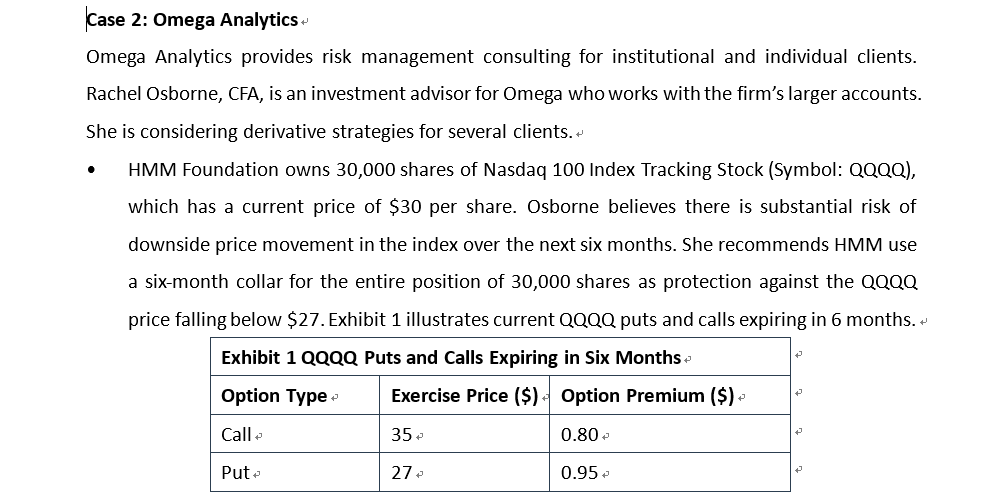Click "$27" in the sentence before Exhibit 1
The width and height of the screenshot is (1007, 502).
(x=304, y=320)
